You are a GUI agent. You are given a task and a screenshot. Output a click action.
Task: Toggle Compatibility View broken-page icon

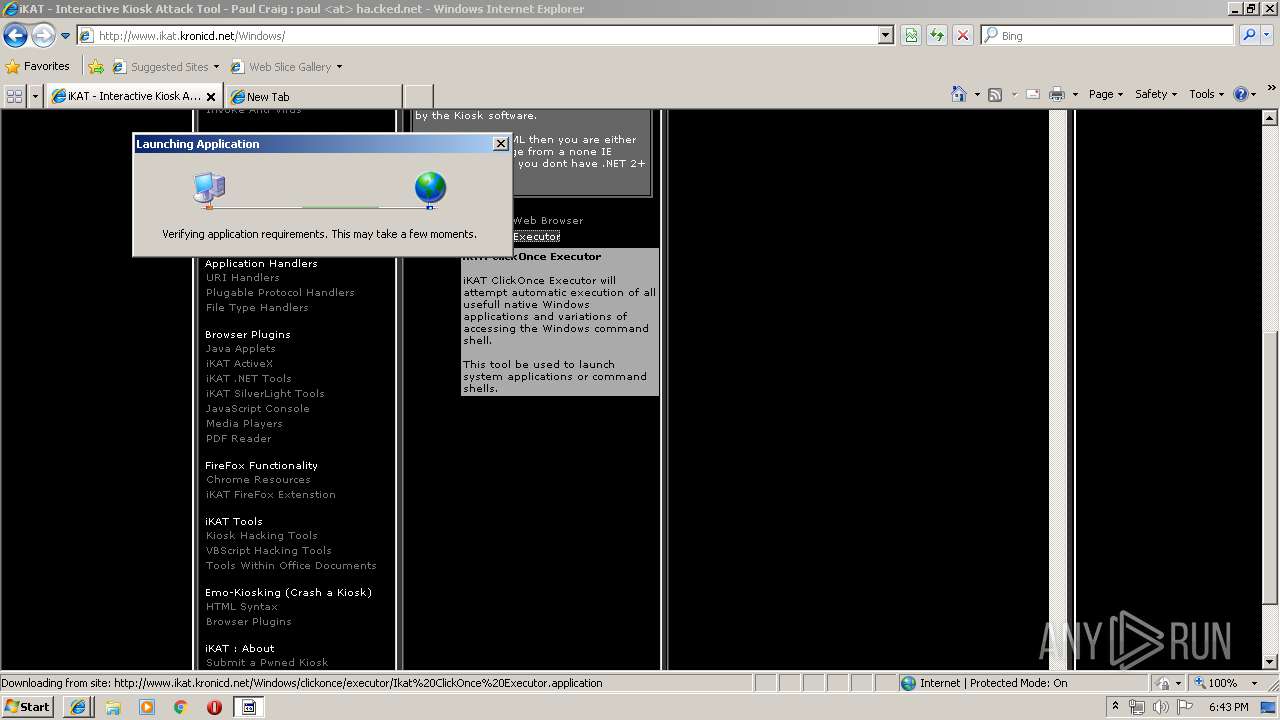pos(911,35)
